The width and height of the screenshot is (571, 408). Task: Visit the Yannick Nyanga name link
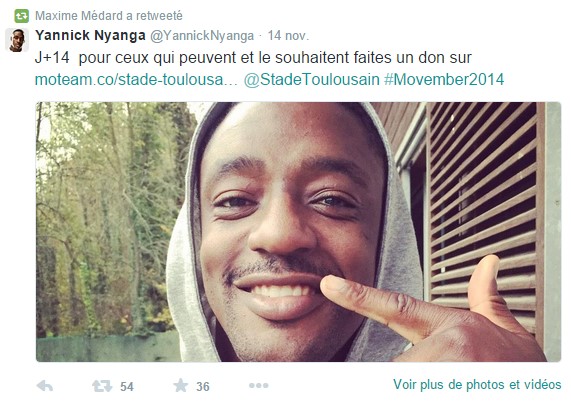point(90,35)
